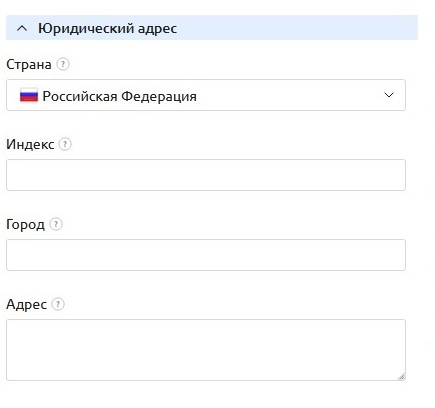This screenshot has width=435, height=408.
Task: Select the Российская Федерация text
Action: pos(120,96)
